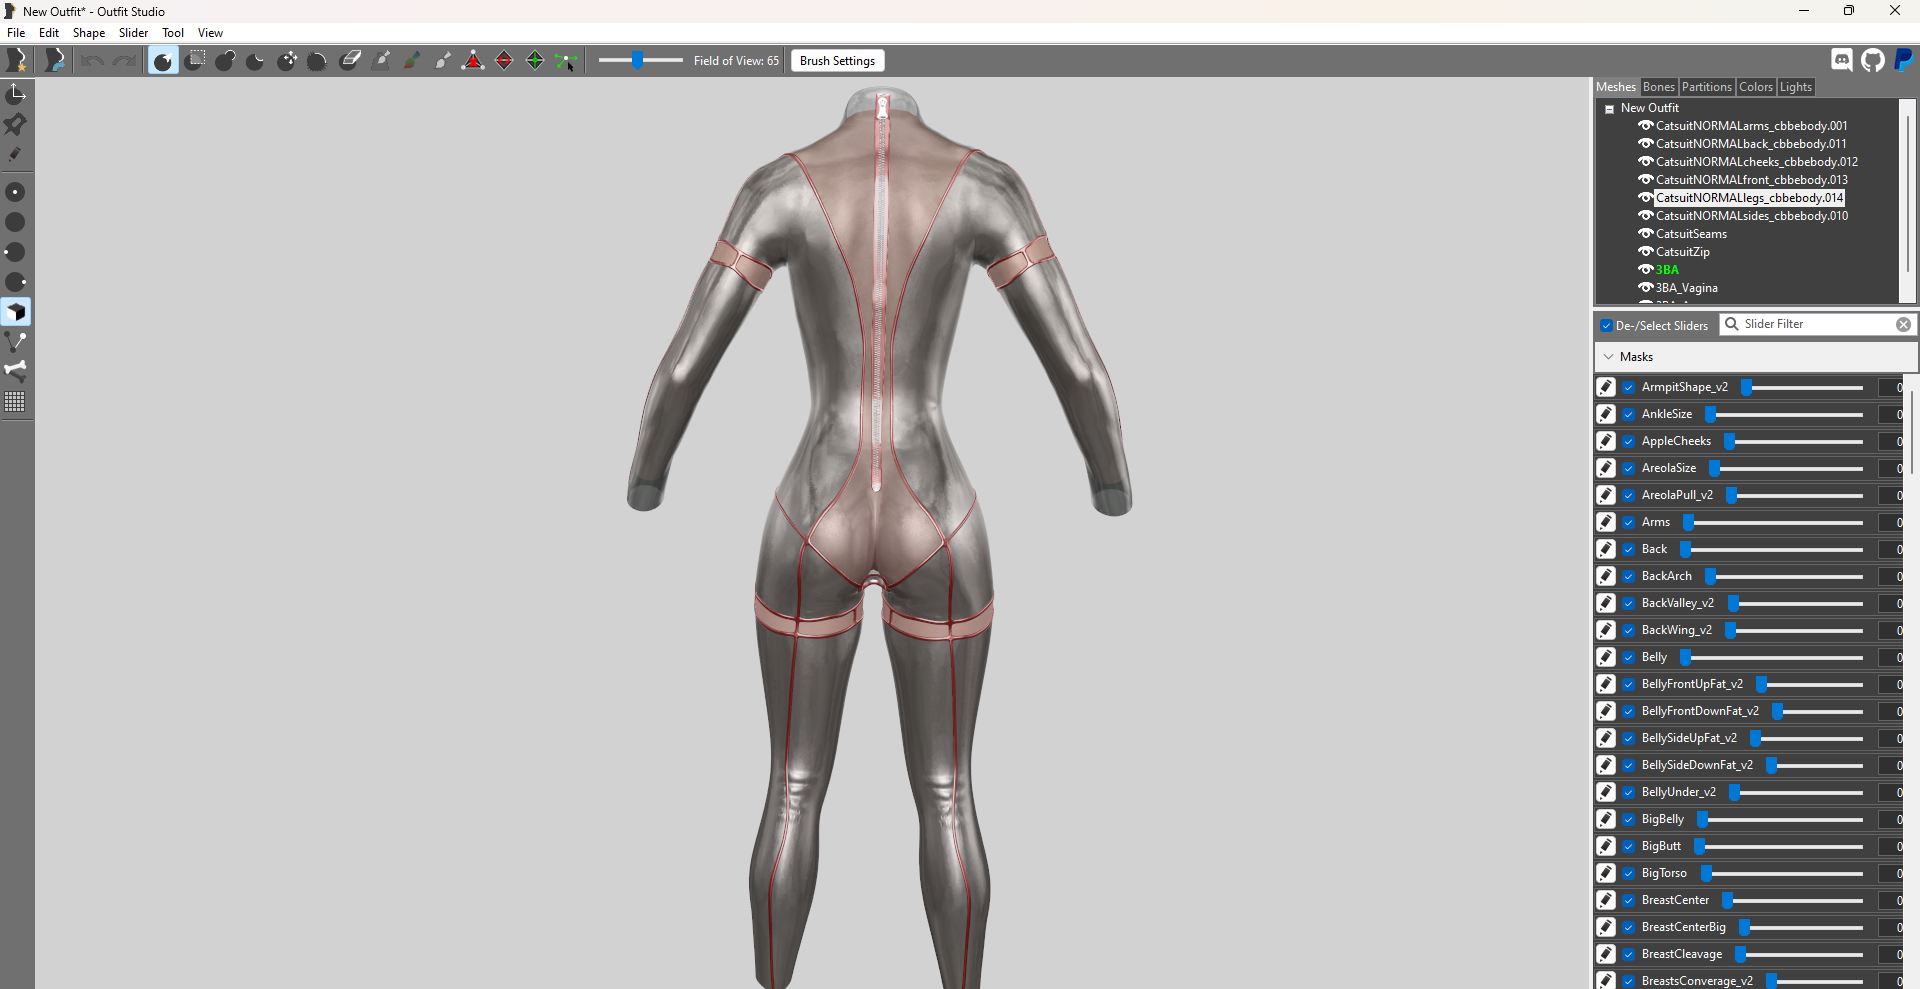Image resolution: width=1920 pixels, height=989 pixels.
Task: Click the edit pencil for BackArch slider
Action: click(1606, 576)
